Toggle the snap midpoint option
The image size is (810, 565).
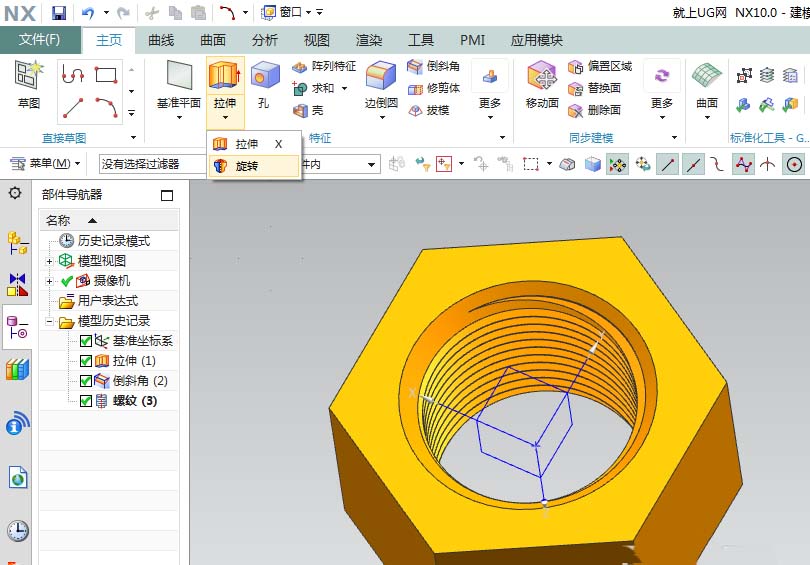pos(693,165)
